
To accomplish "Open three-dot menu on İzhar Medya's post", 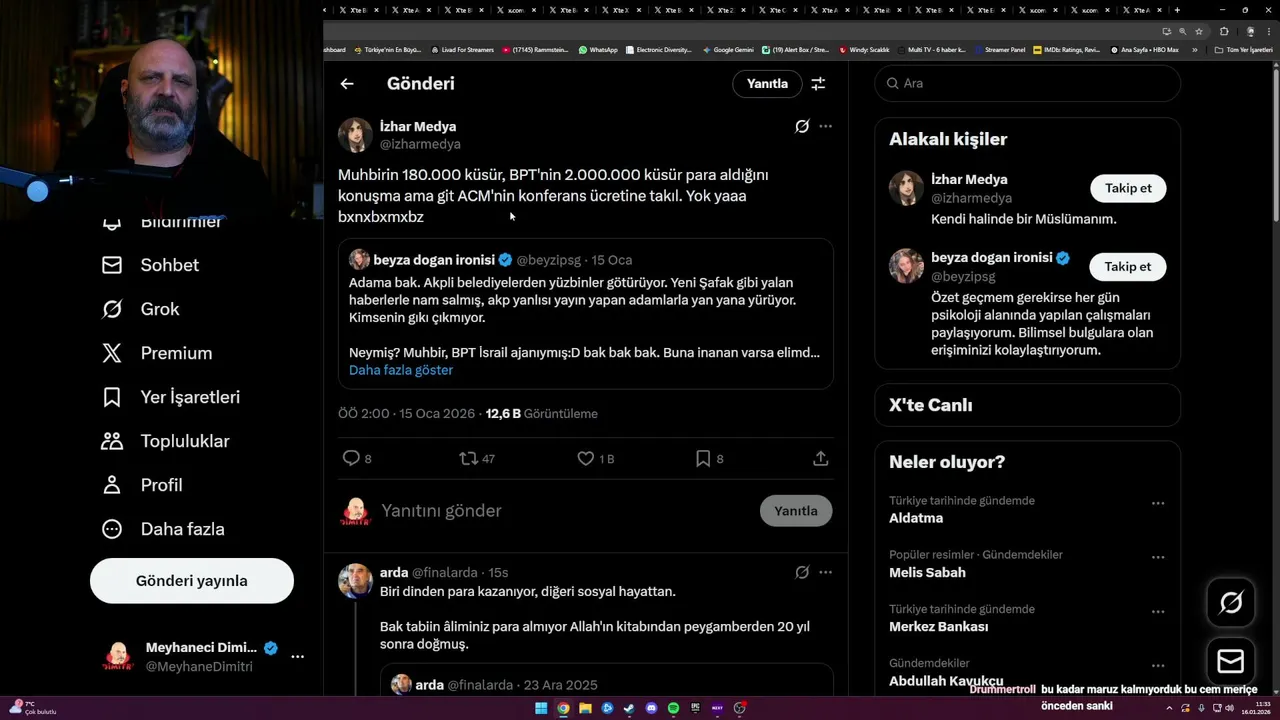I will (825, 126).
